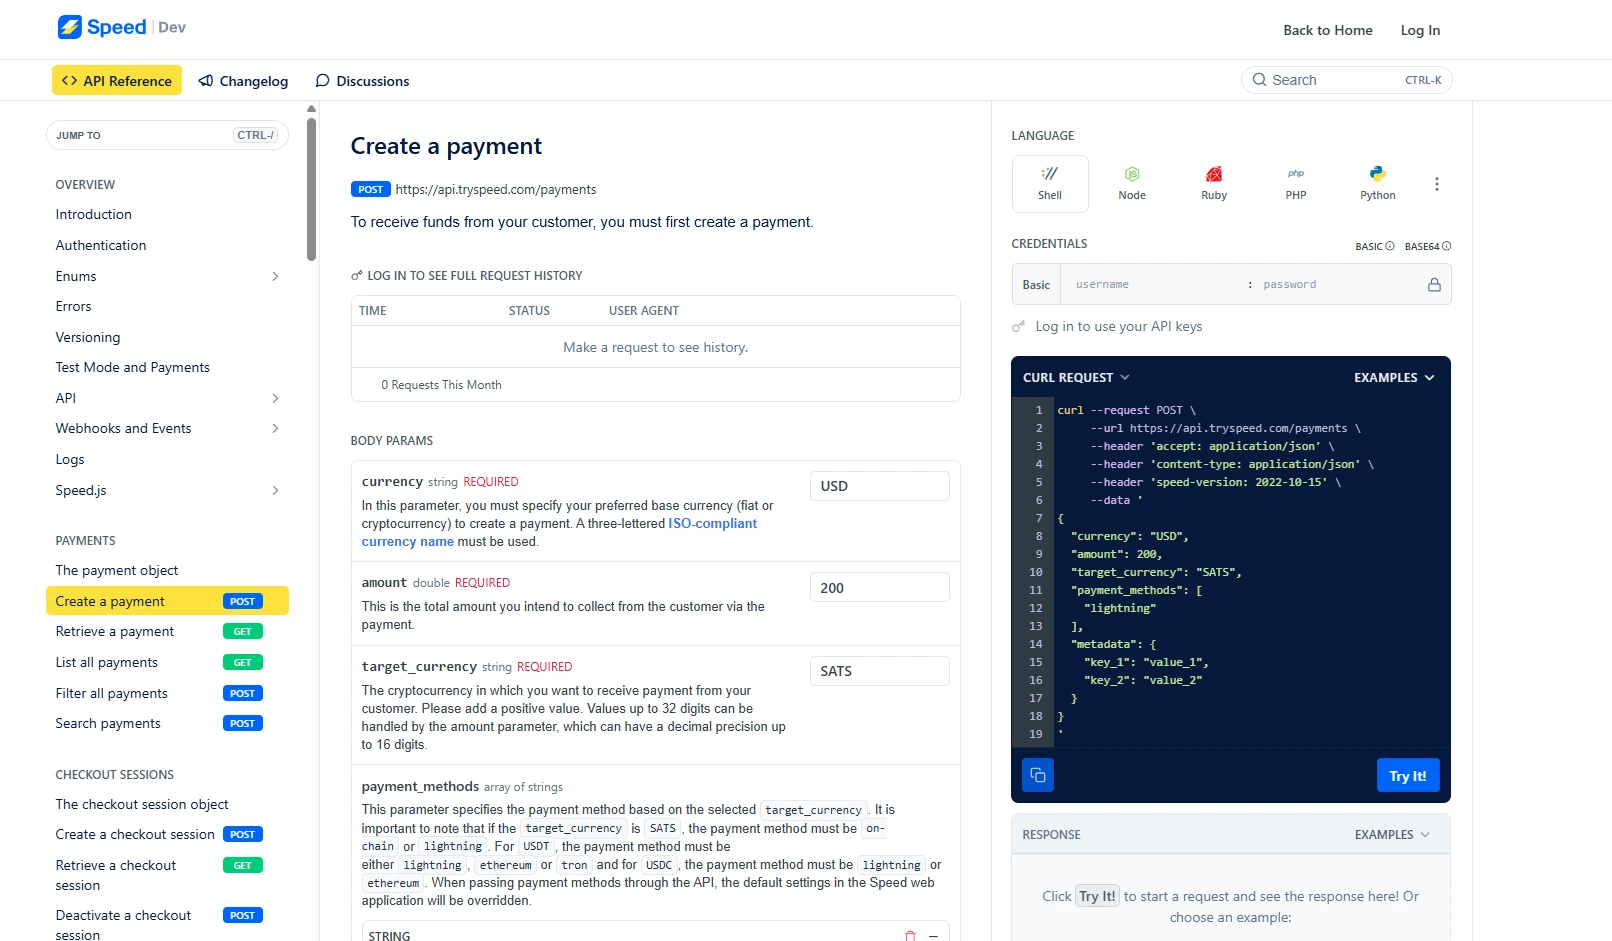Go to the Discussions tab
1612x941 pixels.
point(362,81)
